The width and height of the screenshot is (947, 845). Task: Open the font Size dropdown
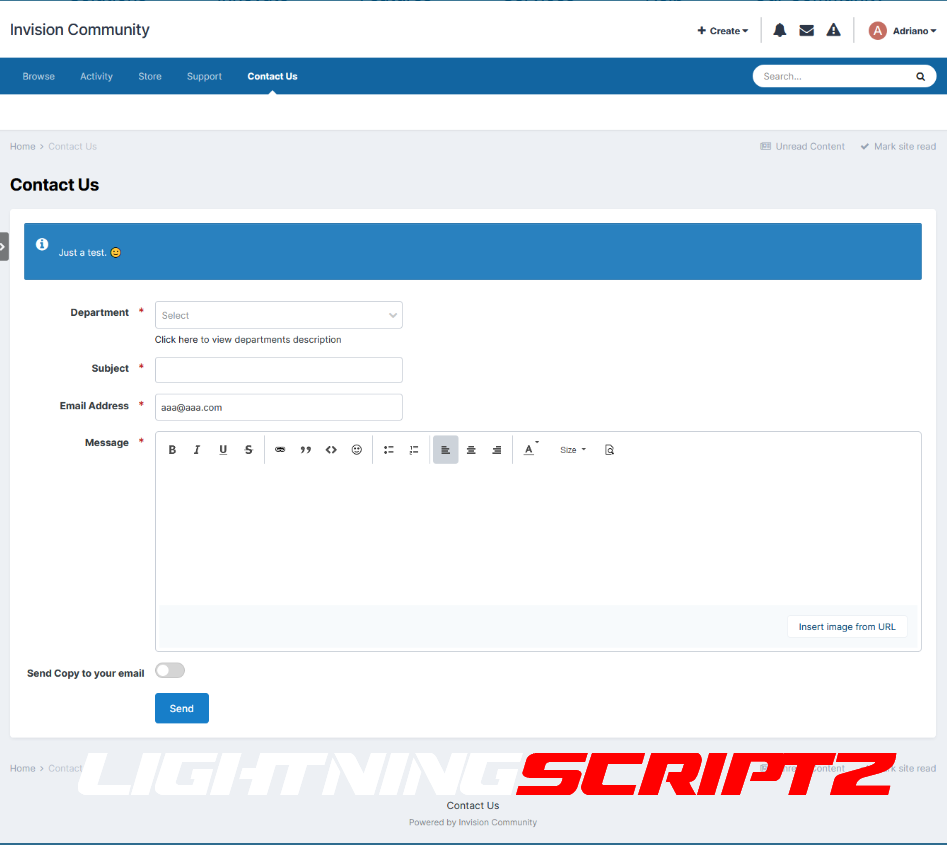(x=573, y=450)
